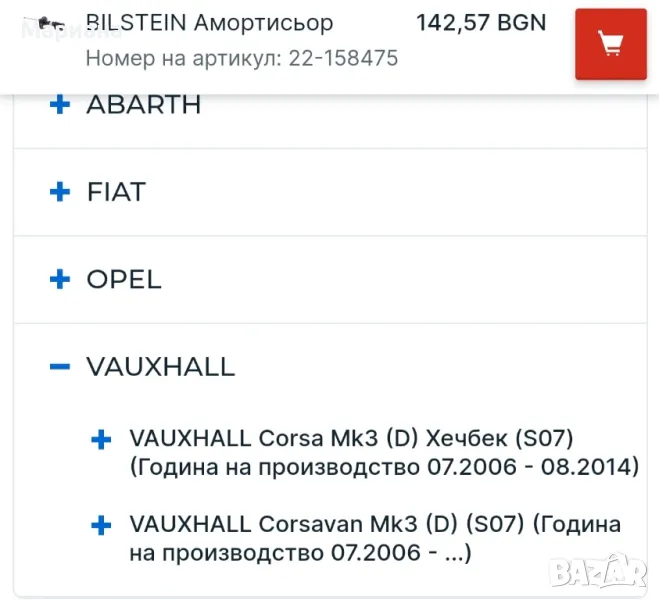Expand the FIAT brand section
Image resolution: width=659 pixels, height=600 pixels.
click(x=116, y=192)
